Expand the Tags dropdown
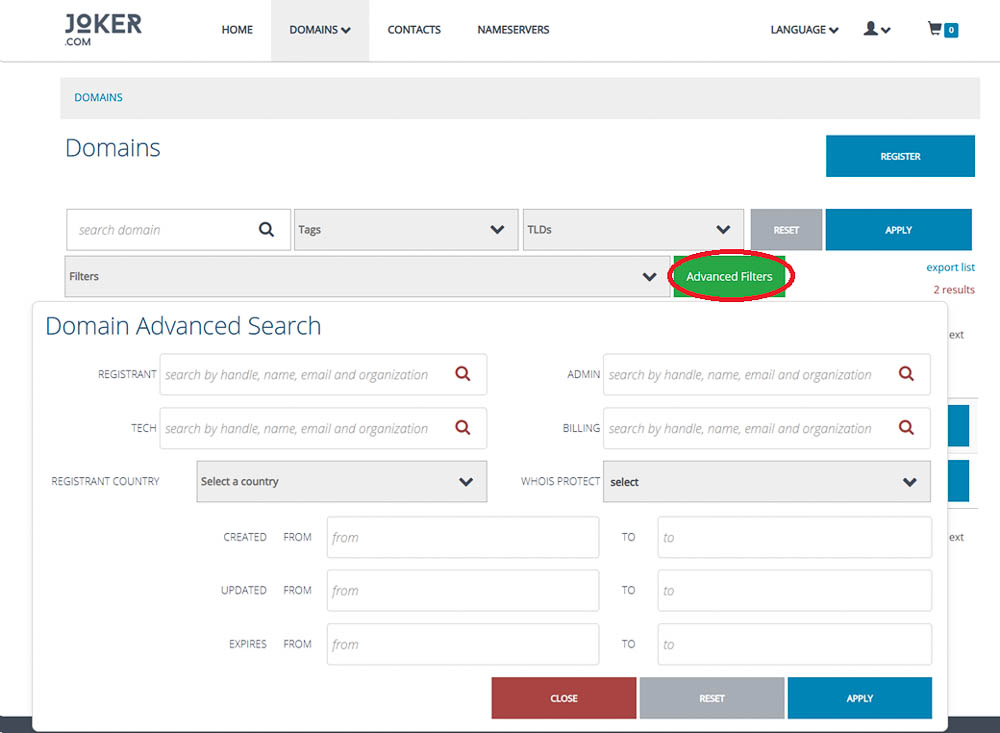This screenshot has width=1000, height=733. pos(406,230)
